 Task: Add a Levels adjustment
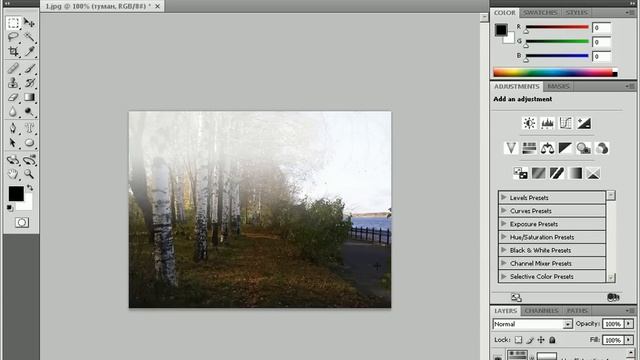[547, 123]
